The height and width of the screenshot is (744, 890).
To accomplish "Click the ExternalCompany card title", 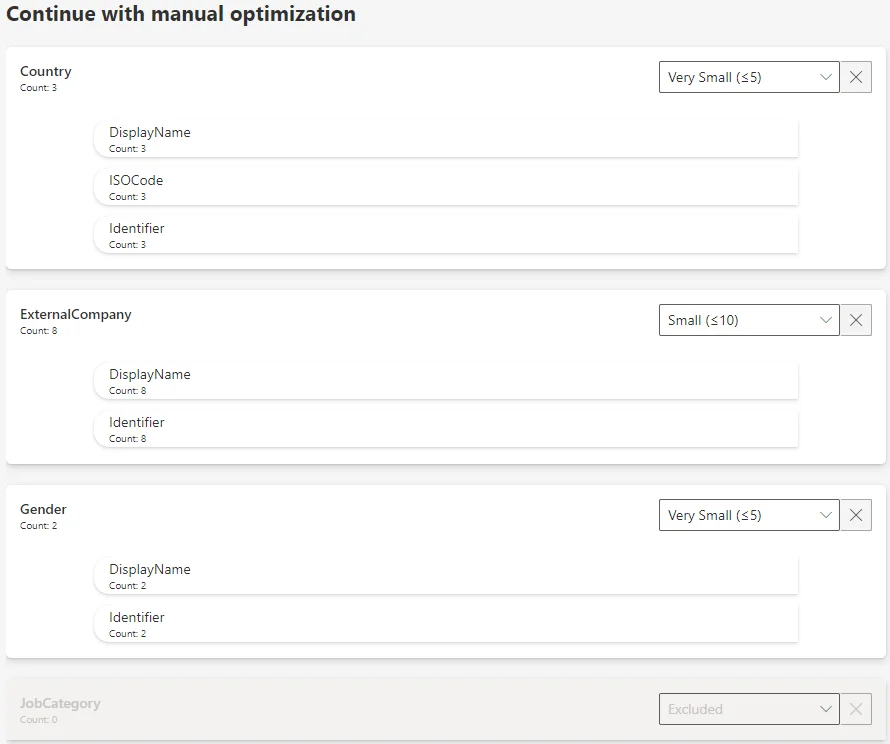I will (x=75, y=314).
